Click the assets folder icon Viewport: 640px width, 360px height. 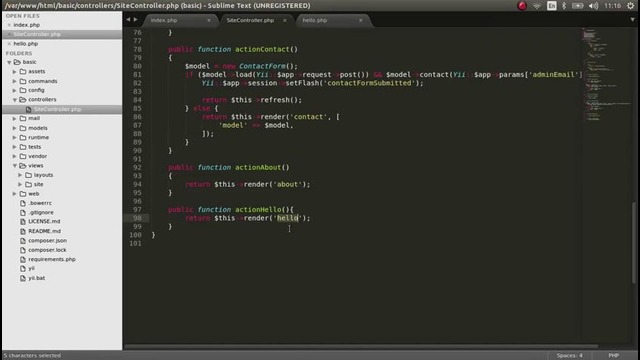(23, 71)
